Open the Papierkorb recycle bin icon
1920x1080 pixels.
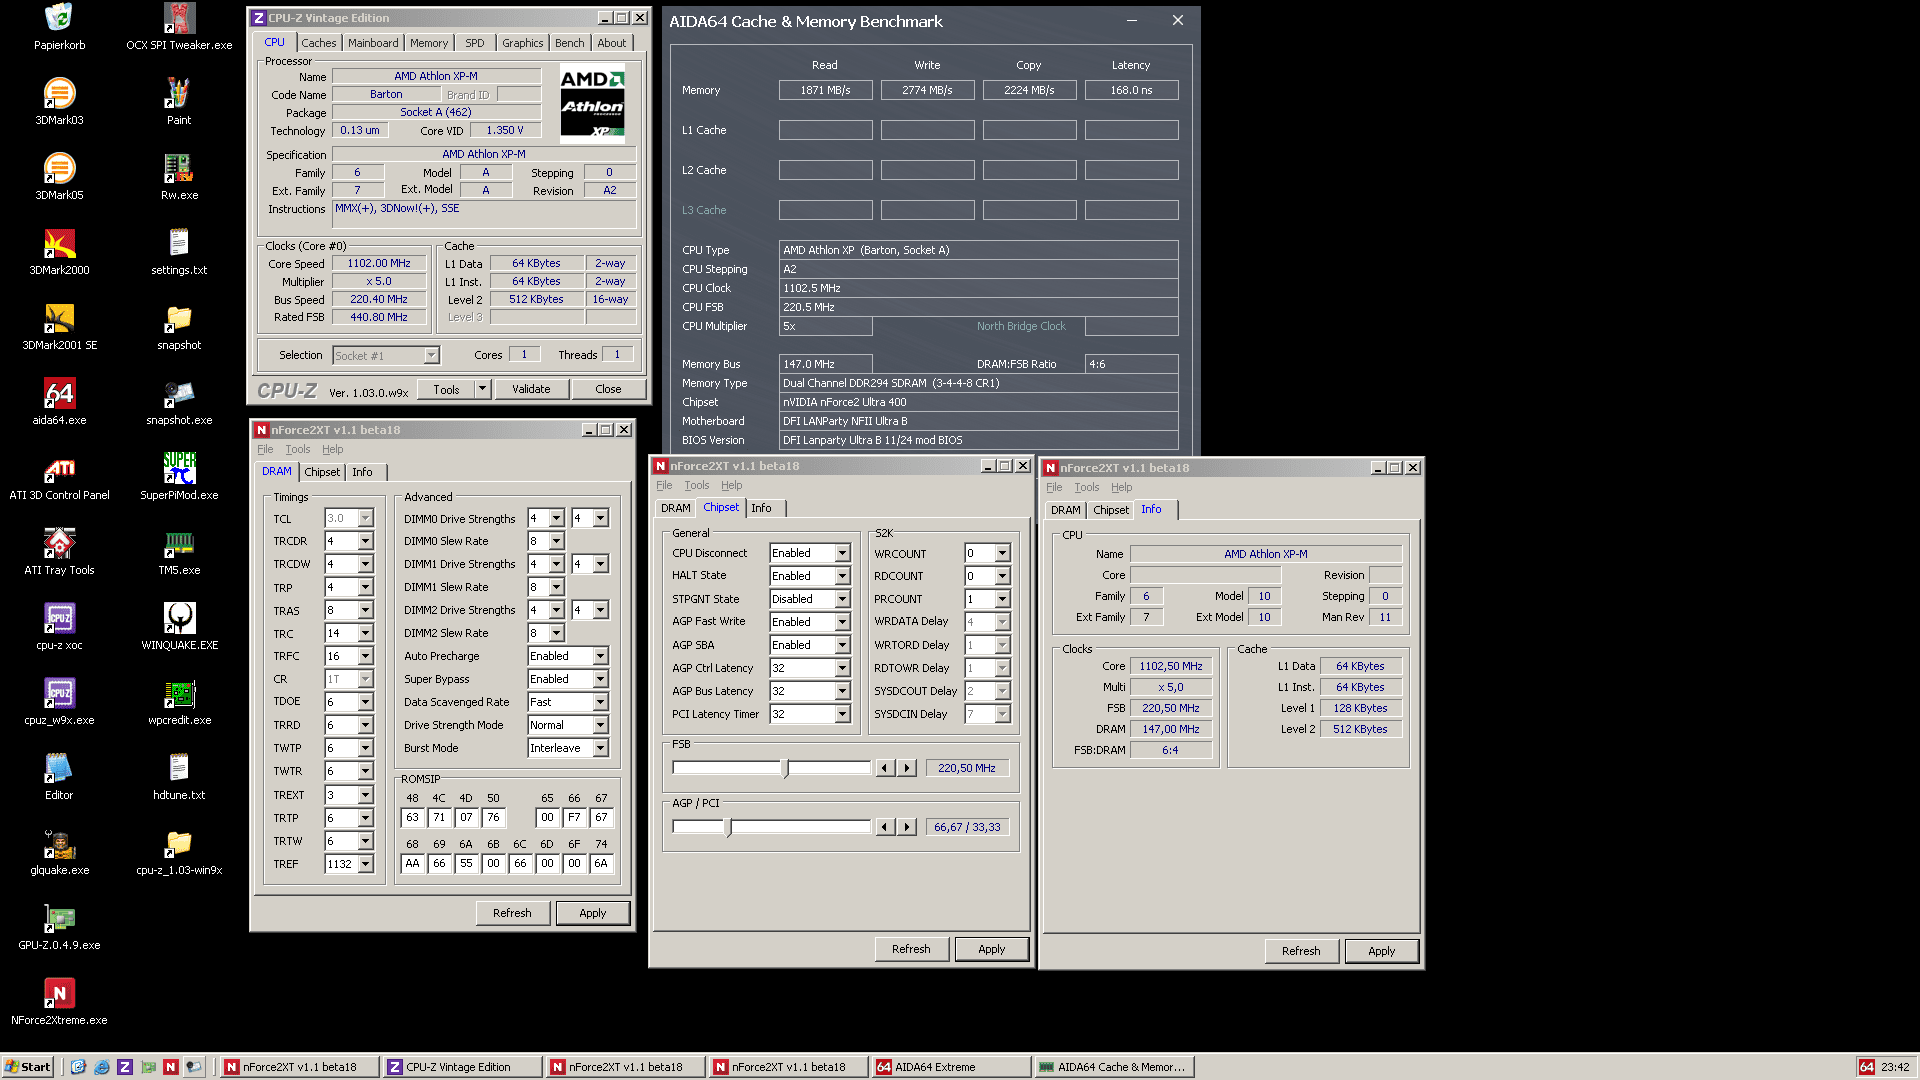click(x=59, y=27)
